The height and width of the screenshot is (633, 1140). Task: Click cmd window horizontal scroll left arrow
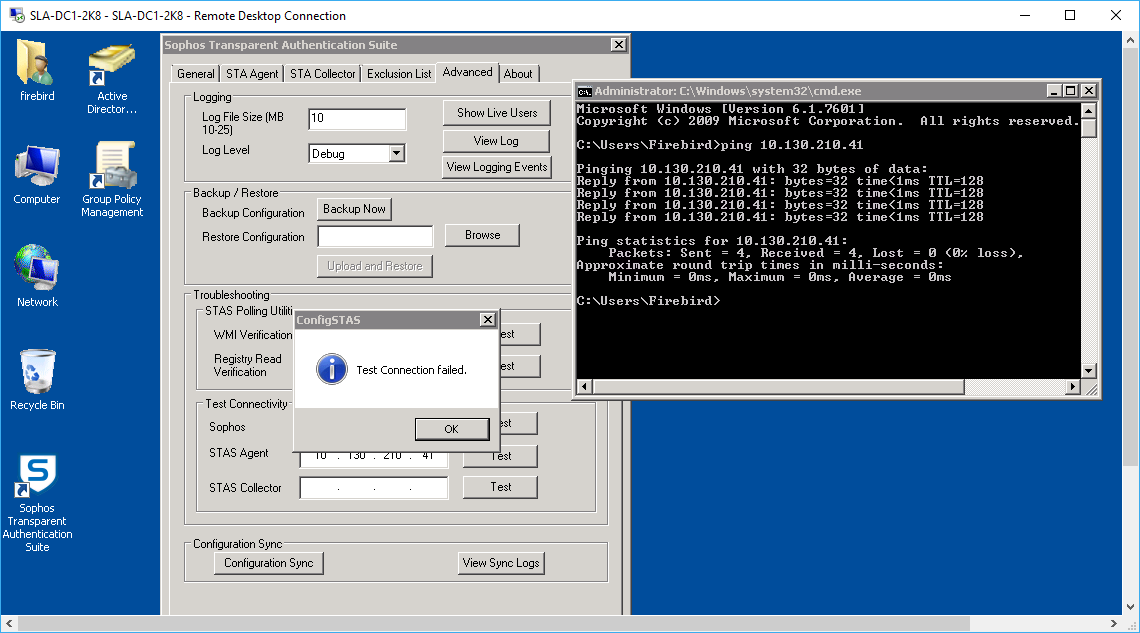(584, 387)
